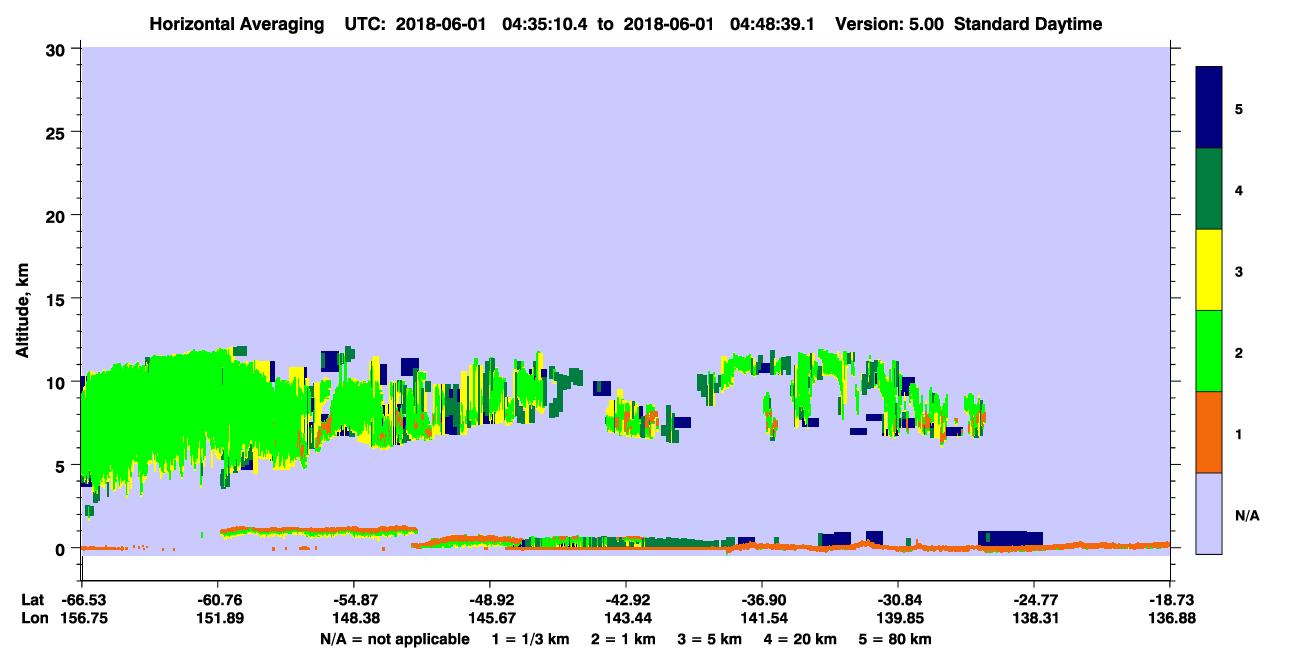Click longitude value 136.88
This screenshot has height=667, width=1300.
(1173, 619)
